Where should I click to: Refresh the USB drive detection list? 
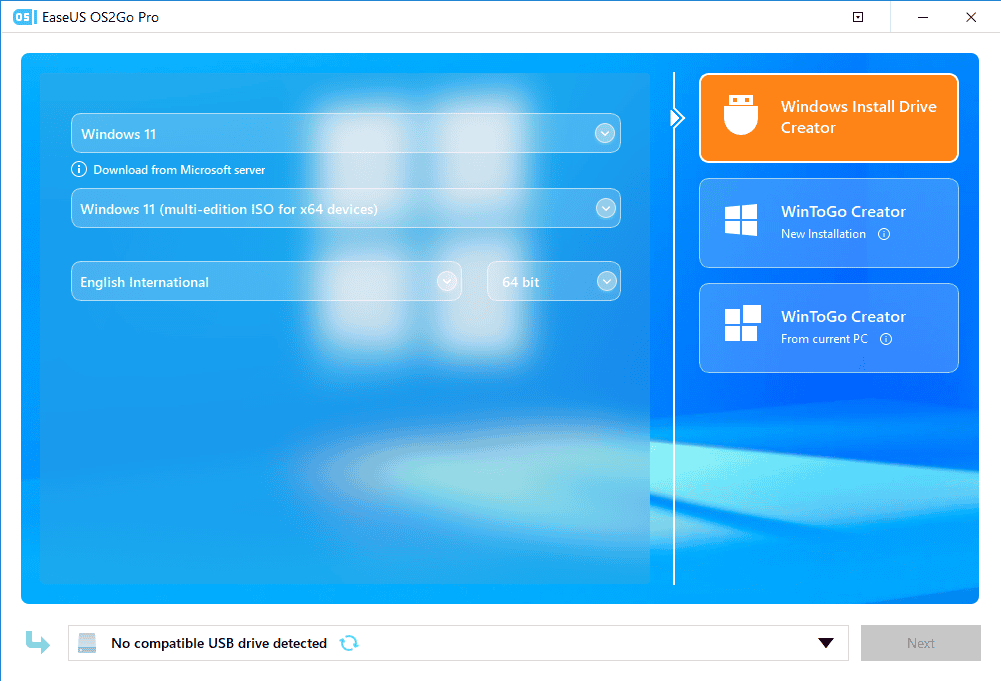(x=348, y=643)
